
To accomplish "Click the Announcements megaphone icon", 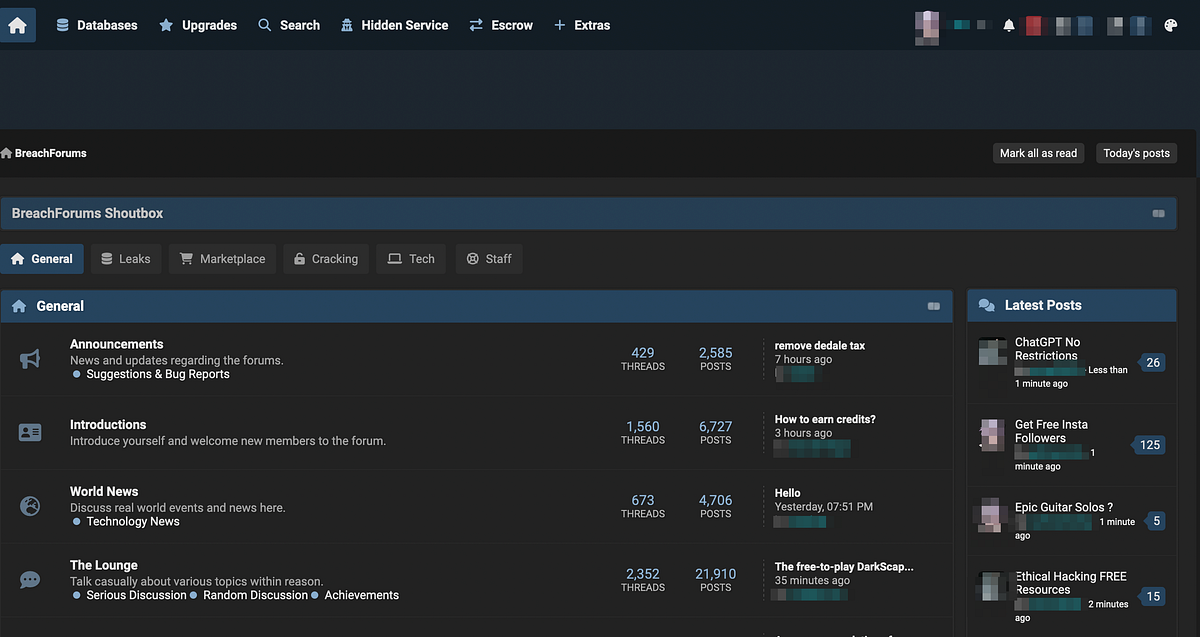I will pyautogui.click(x=30, y=359).
